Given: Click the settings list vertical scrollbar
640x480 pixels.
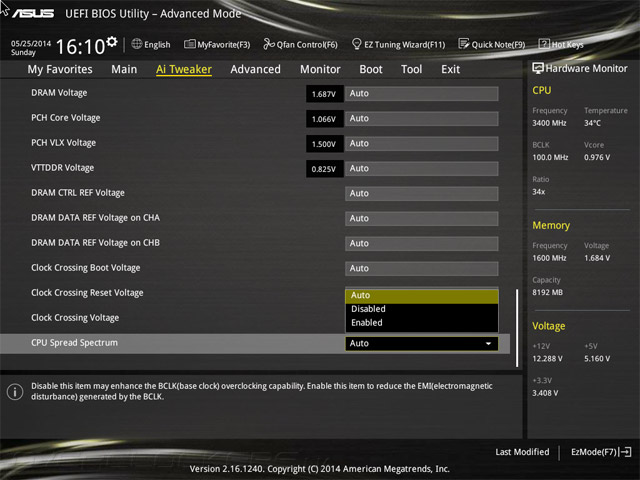Looking at the screenshot, I should [x=517, y=328].
